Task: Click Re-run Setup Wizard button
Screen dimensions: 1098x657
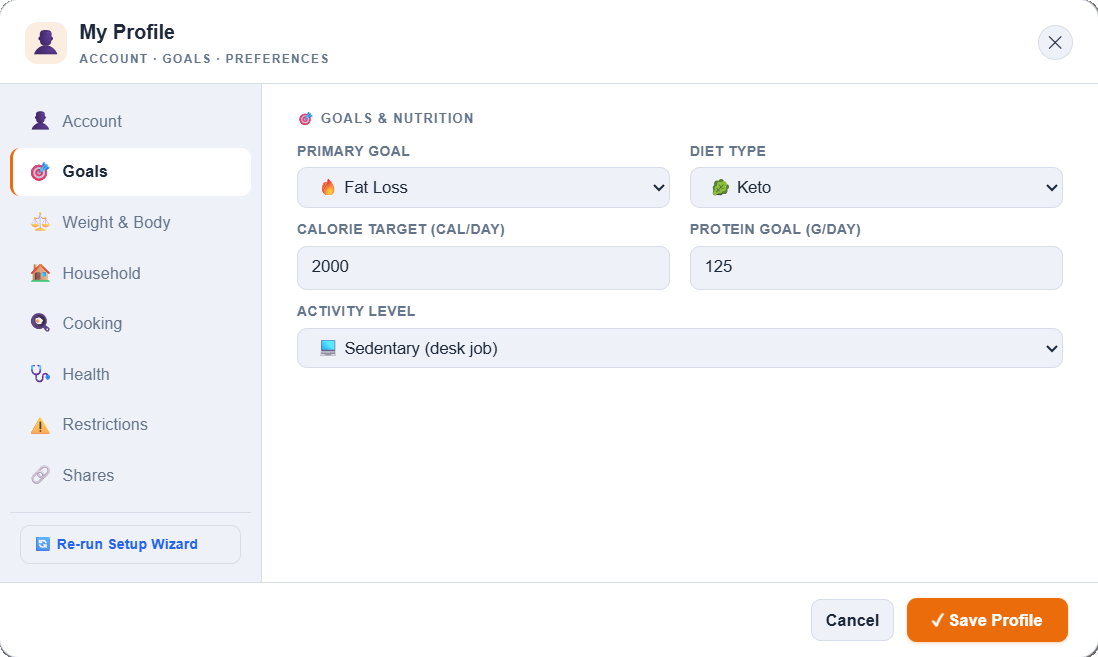Action: 130,544
